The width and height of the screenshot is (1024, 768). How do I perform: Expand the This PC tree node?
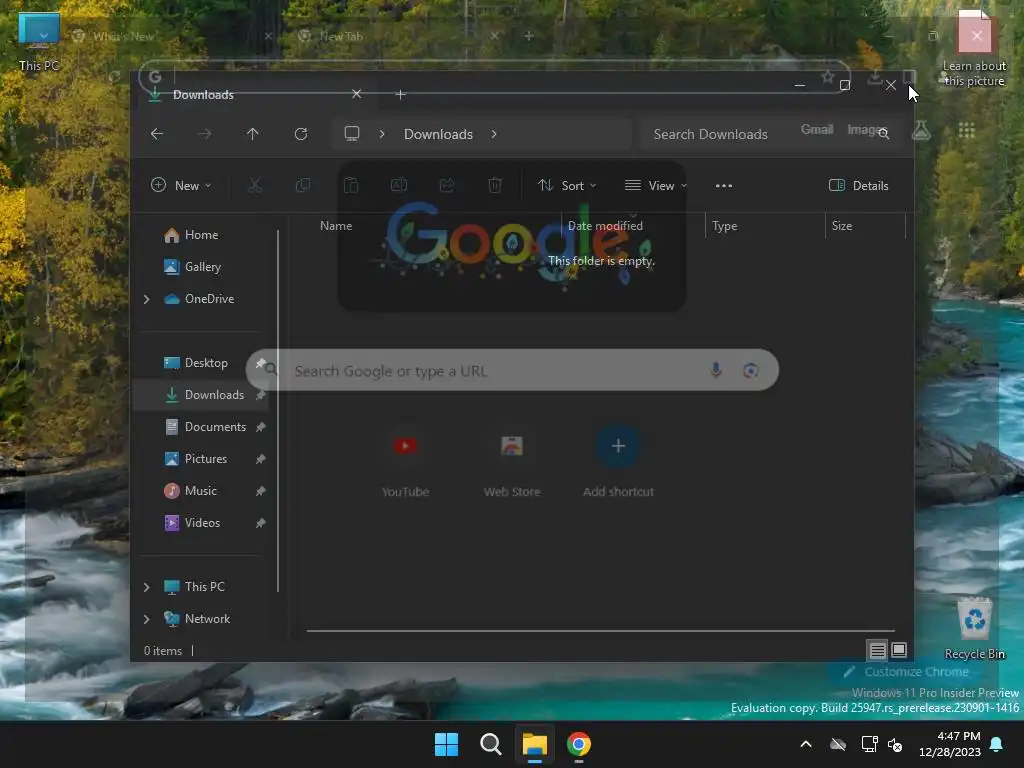pos(146,587)
